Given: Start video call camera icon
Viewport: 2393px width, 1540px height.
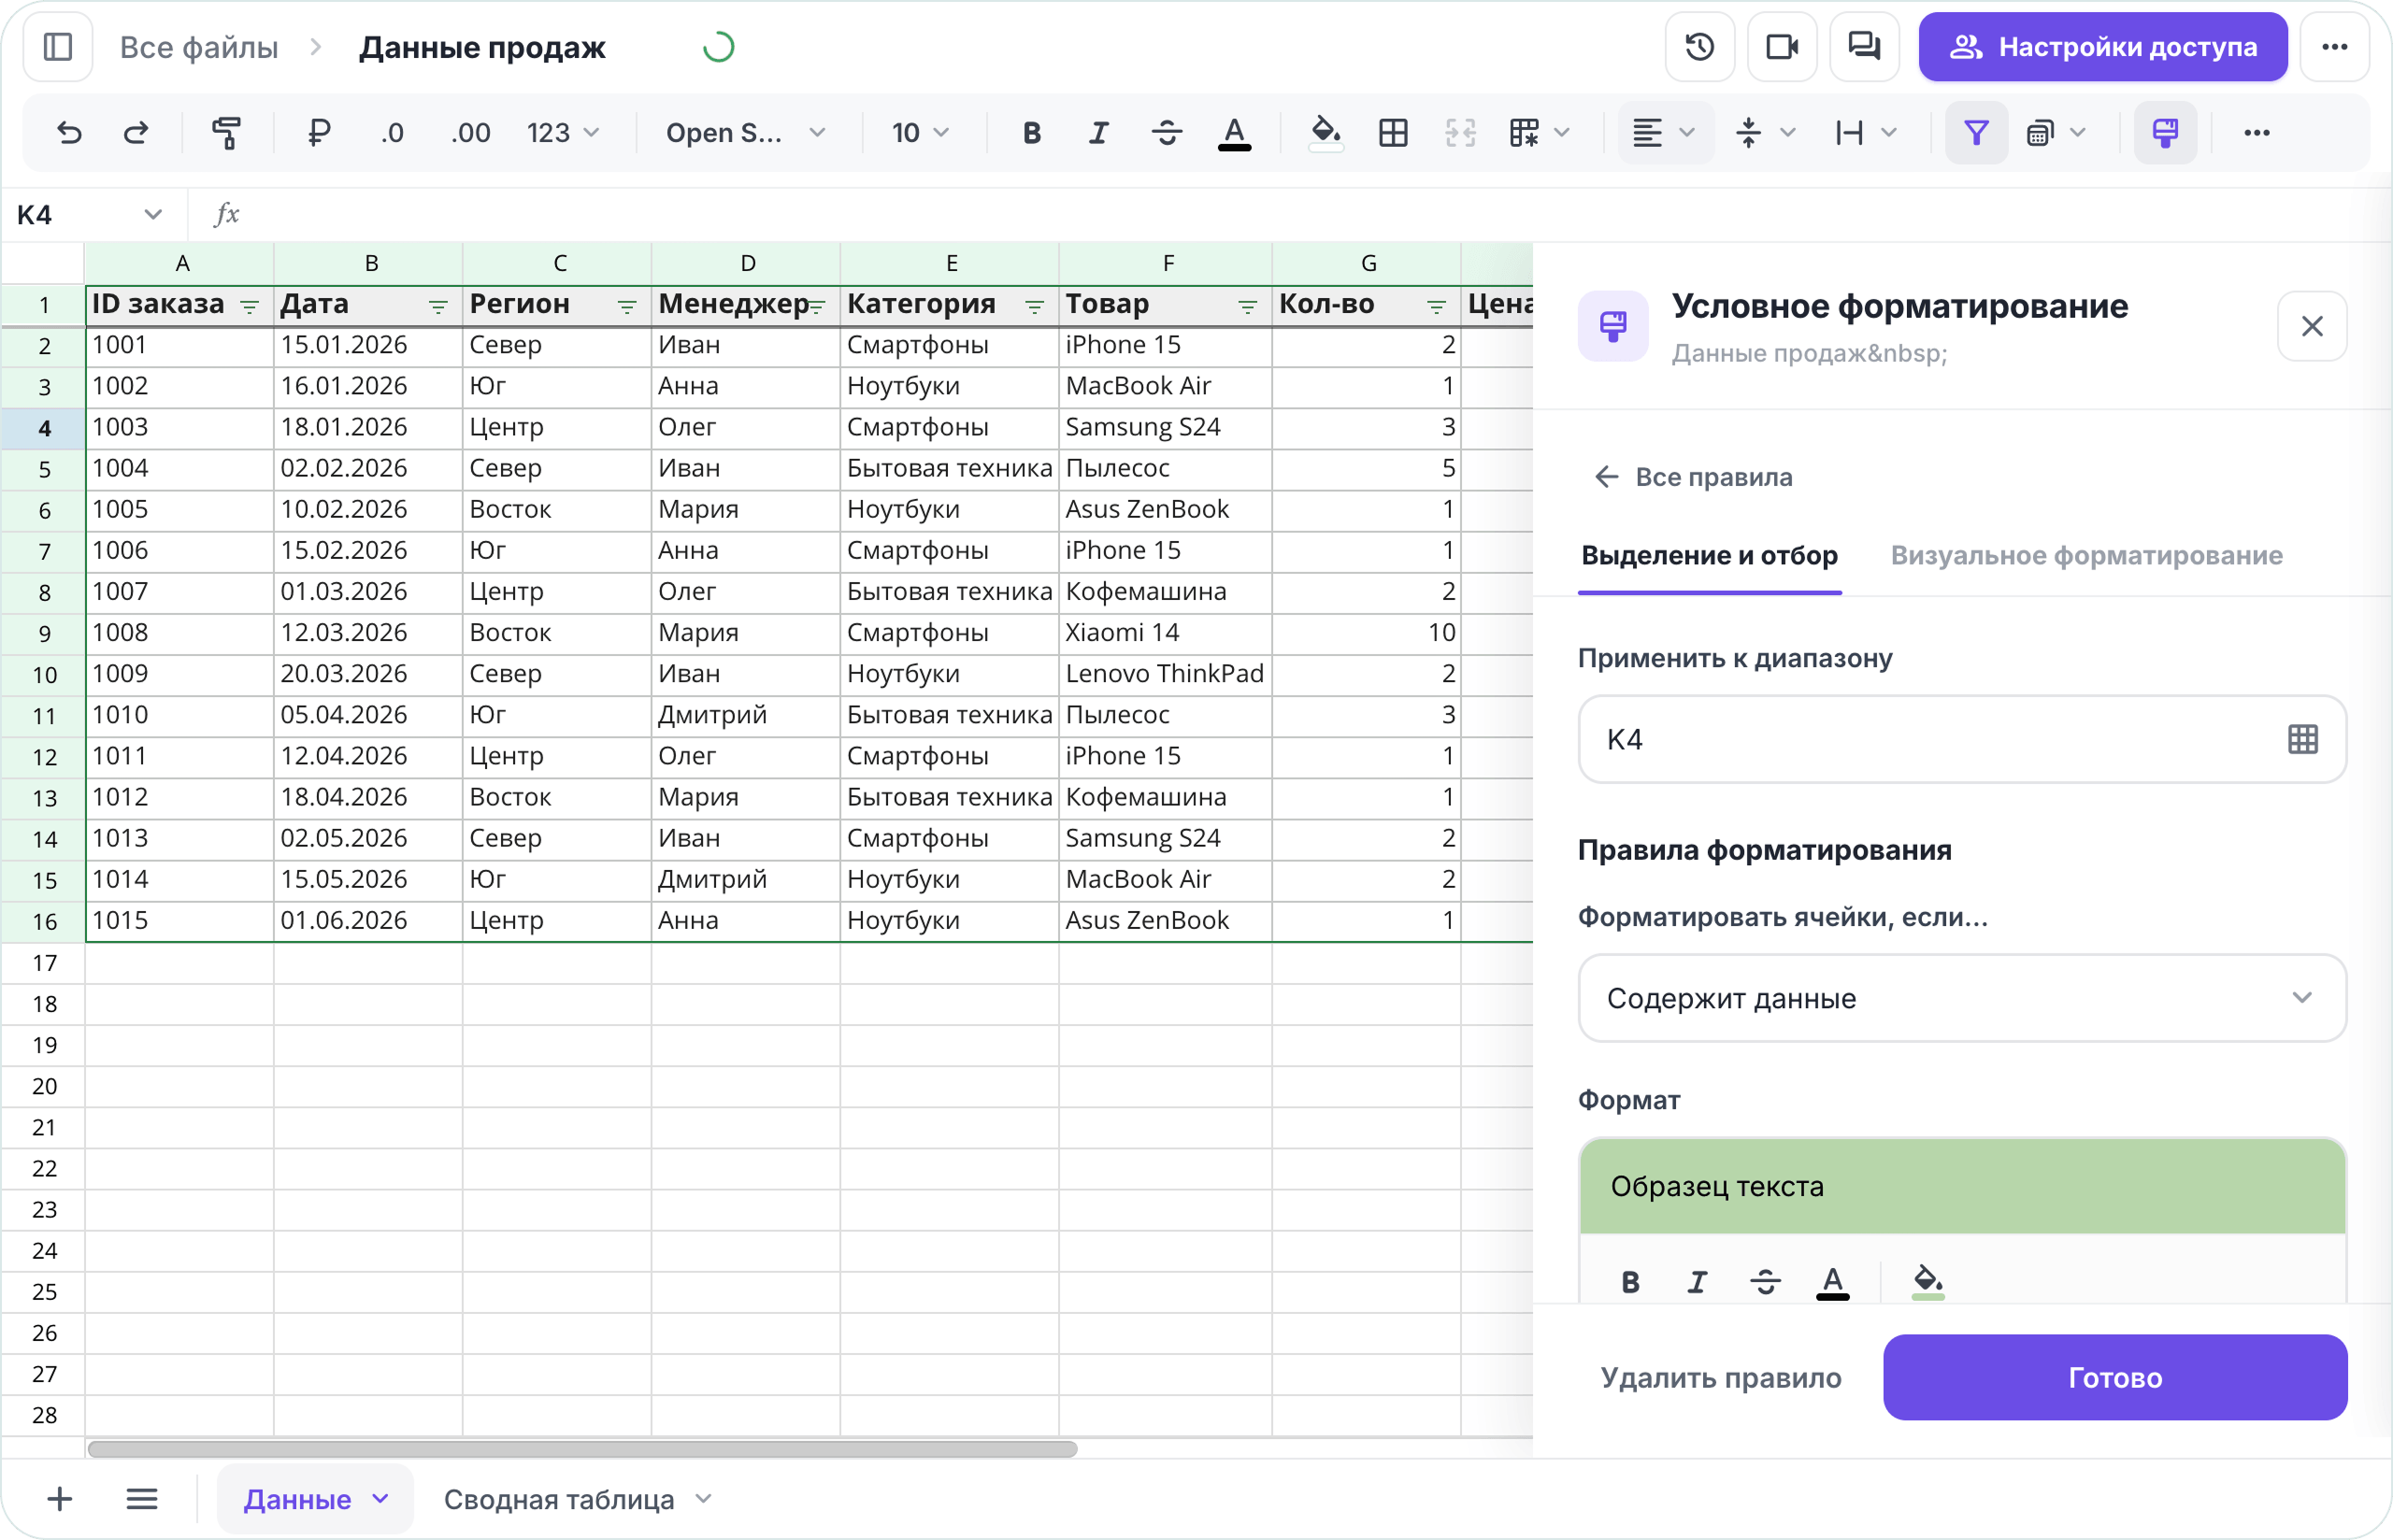Looking at the screenshot, I should click(x=1781, y=47).
